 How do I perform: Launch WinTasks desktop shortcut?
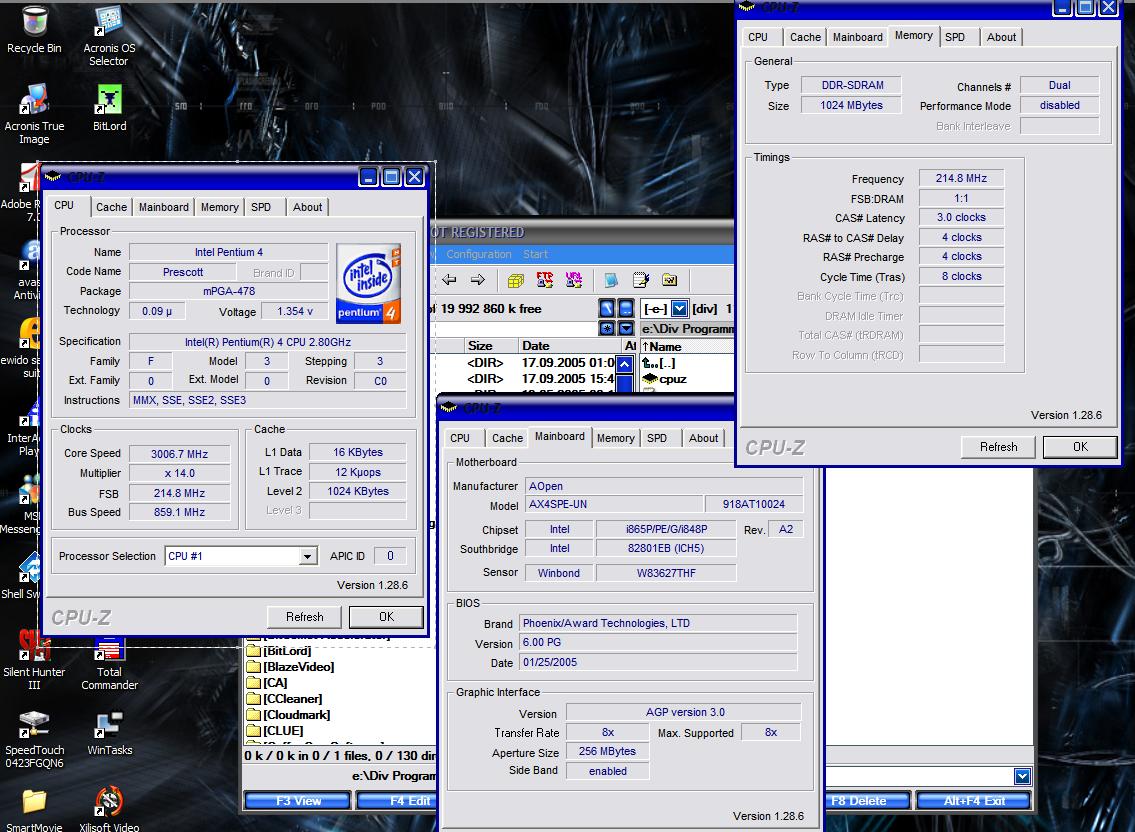tap(109, 733)
